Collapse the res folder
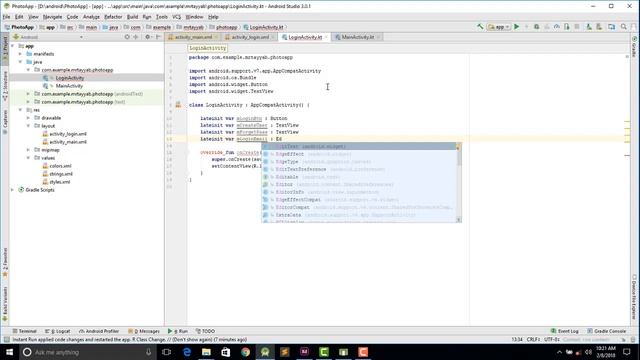The image size is (640, 360). [x=20, y=110]
